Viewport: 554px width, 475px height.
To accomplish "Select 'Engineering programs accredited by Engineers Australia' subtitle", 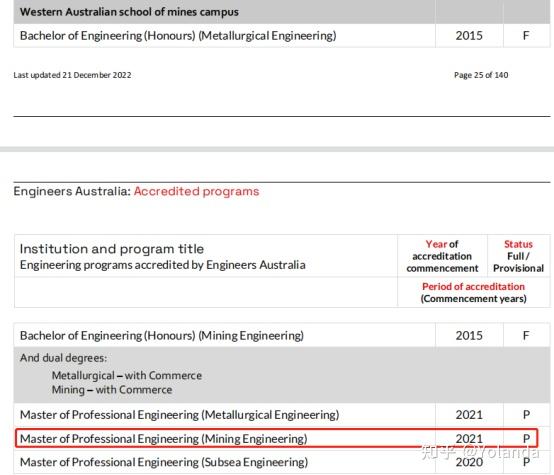I will [163, 265].
